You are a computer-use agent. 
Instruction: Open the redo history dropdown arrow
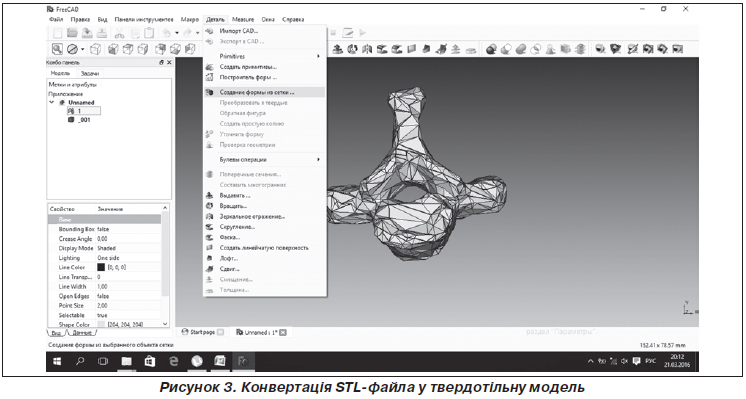tap(197, 33)
